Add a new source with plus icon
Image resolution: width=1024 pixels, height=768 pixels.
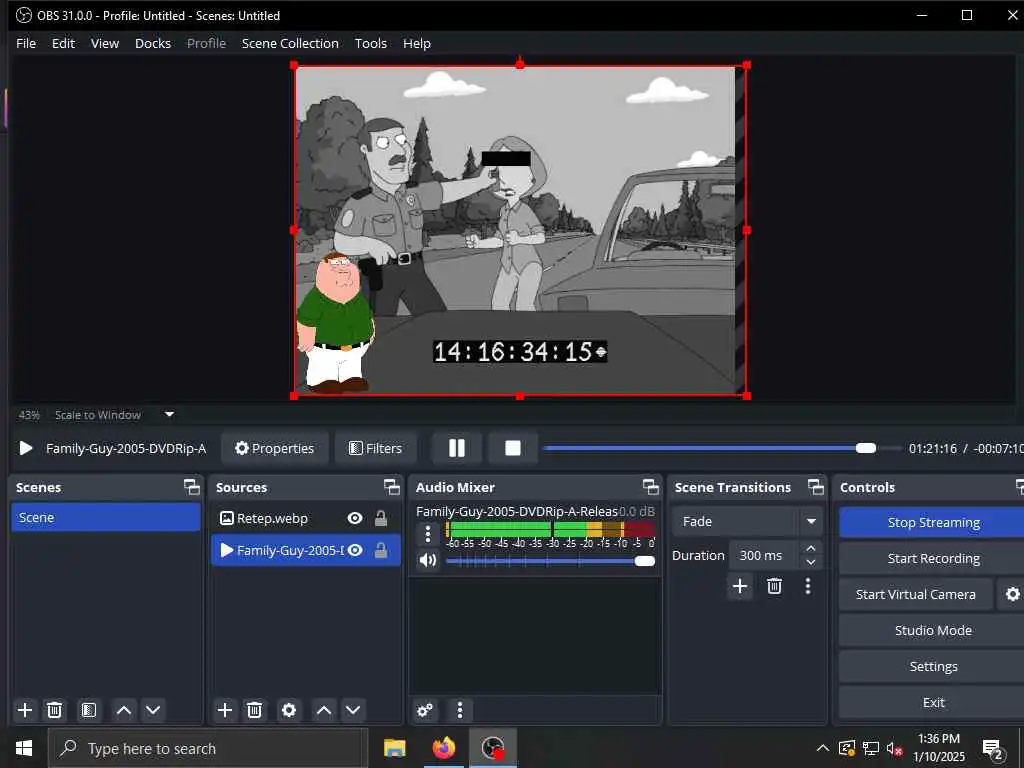click(225, 710)
